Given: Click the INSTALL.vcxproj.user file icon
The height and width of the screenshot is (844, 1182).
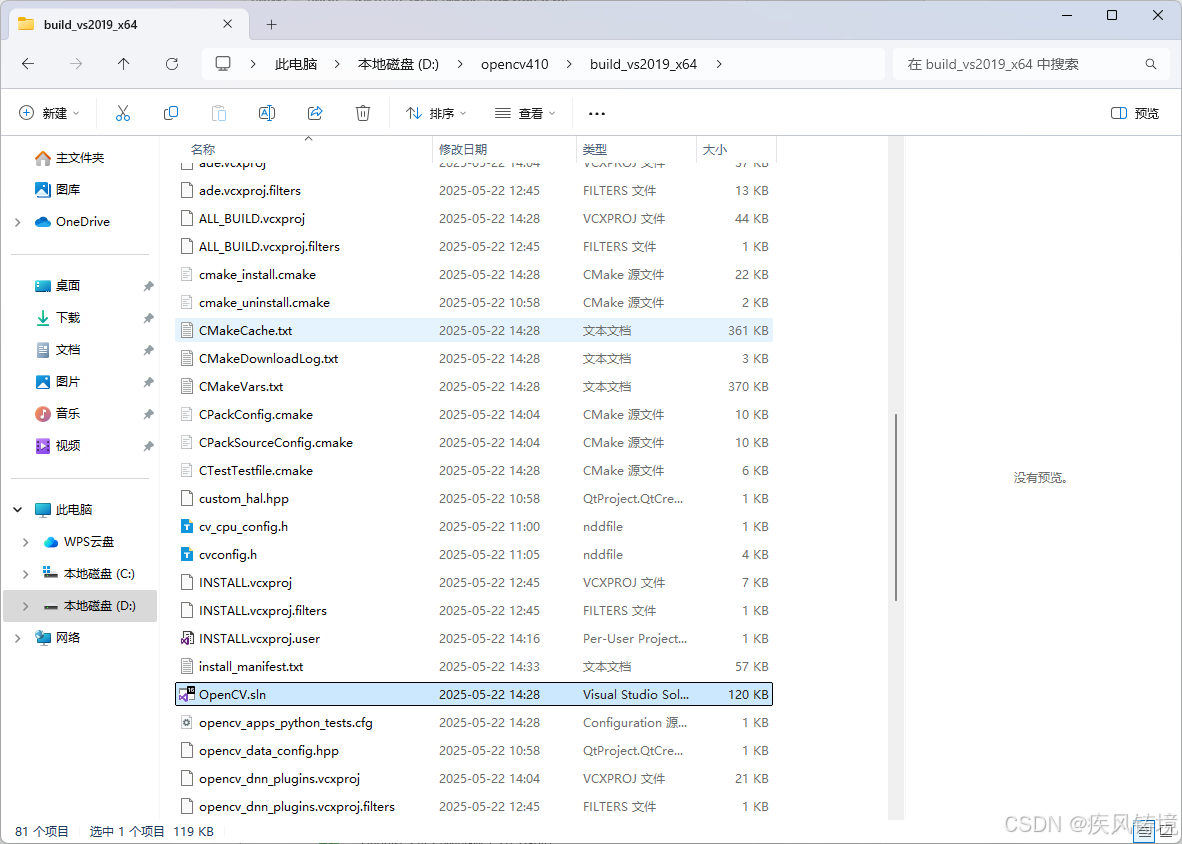Looking at the screenshot, I should click(188, 639).
